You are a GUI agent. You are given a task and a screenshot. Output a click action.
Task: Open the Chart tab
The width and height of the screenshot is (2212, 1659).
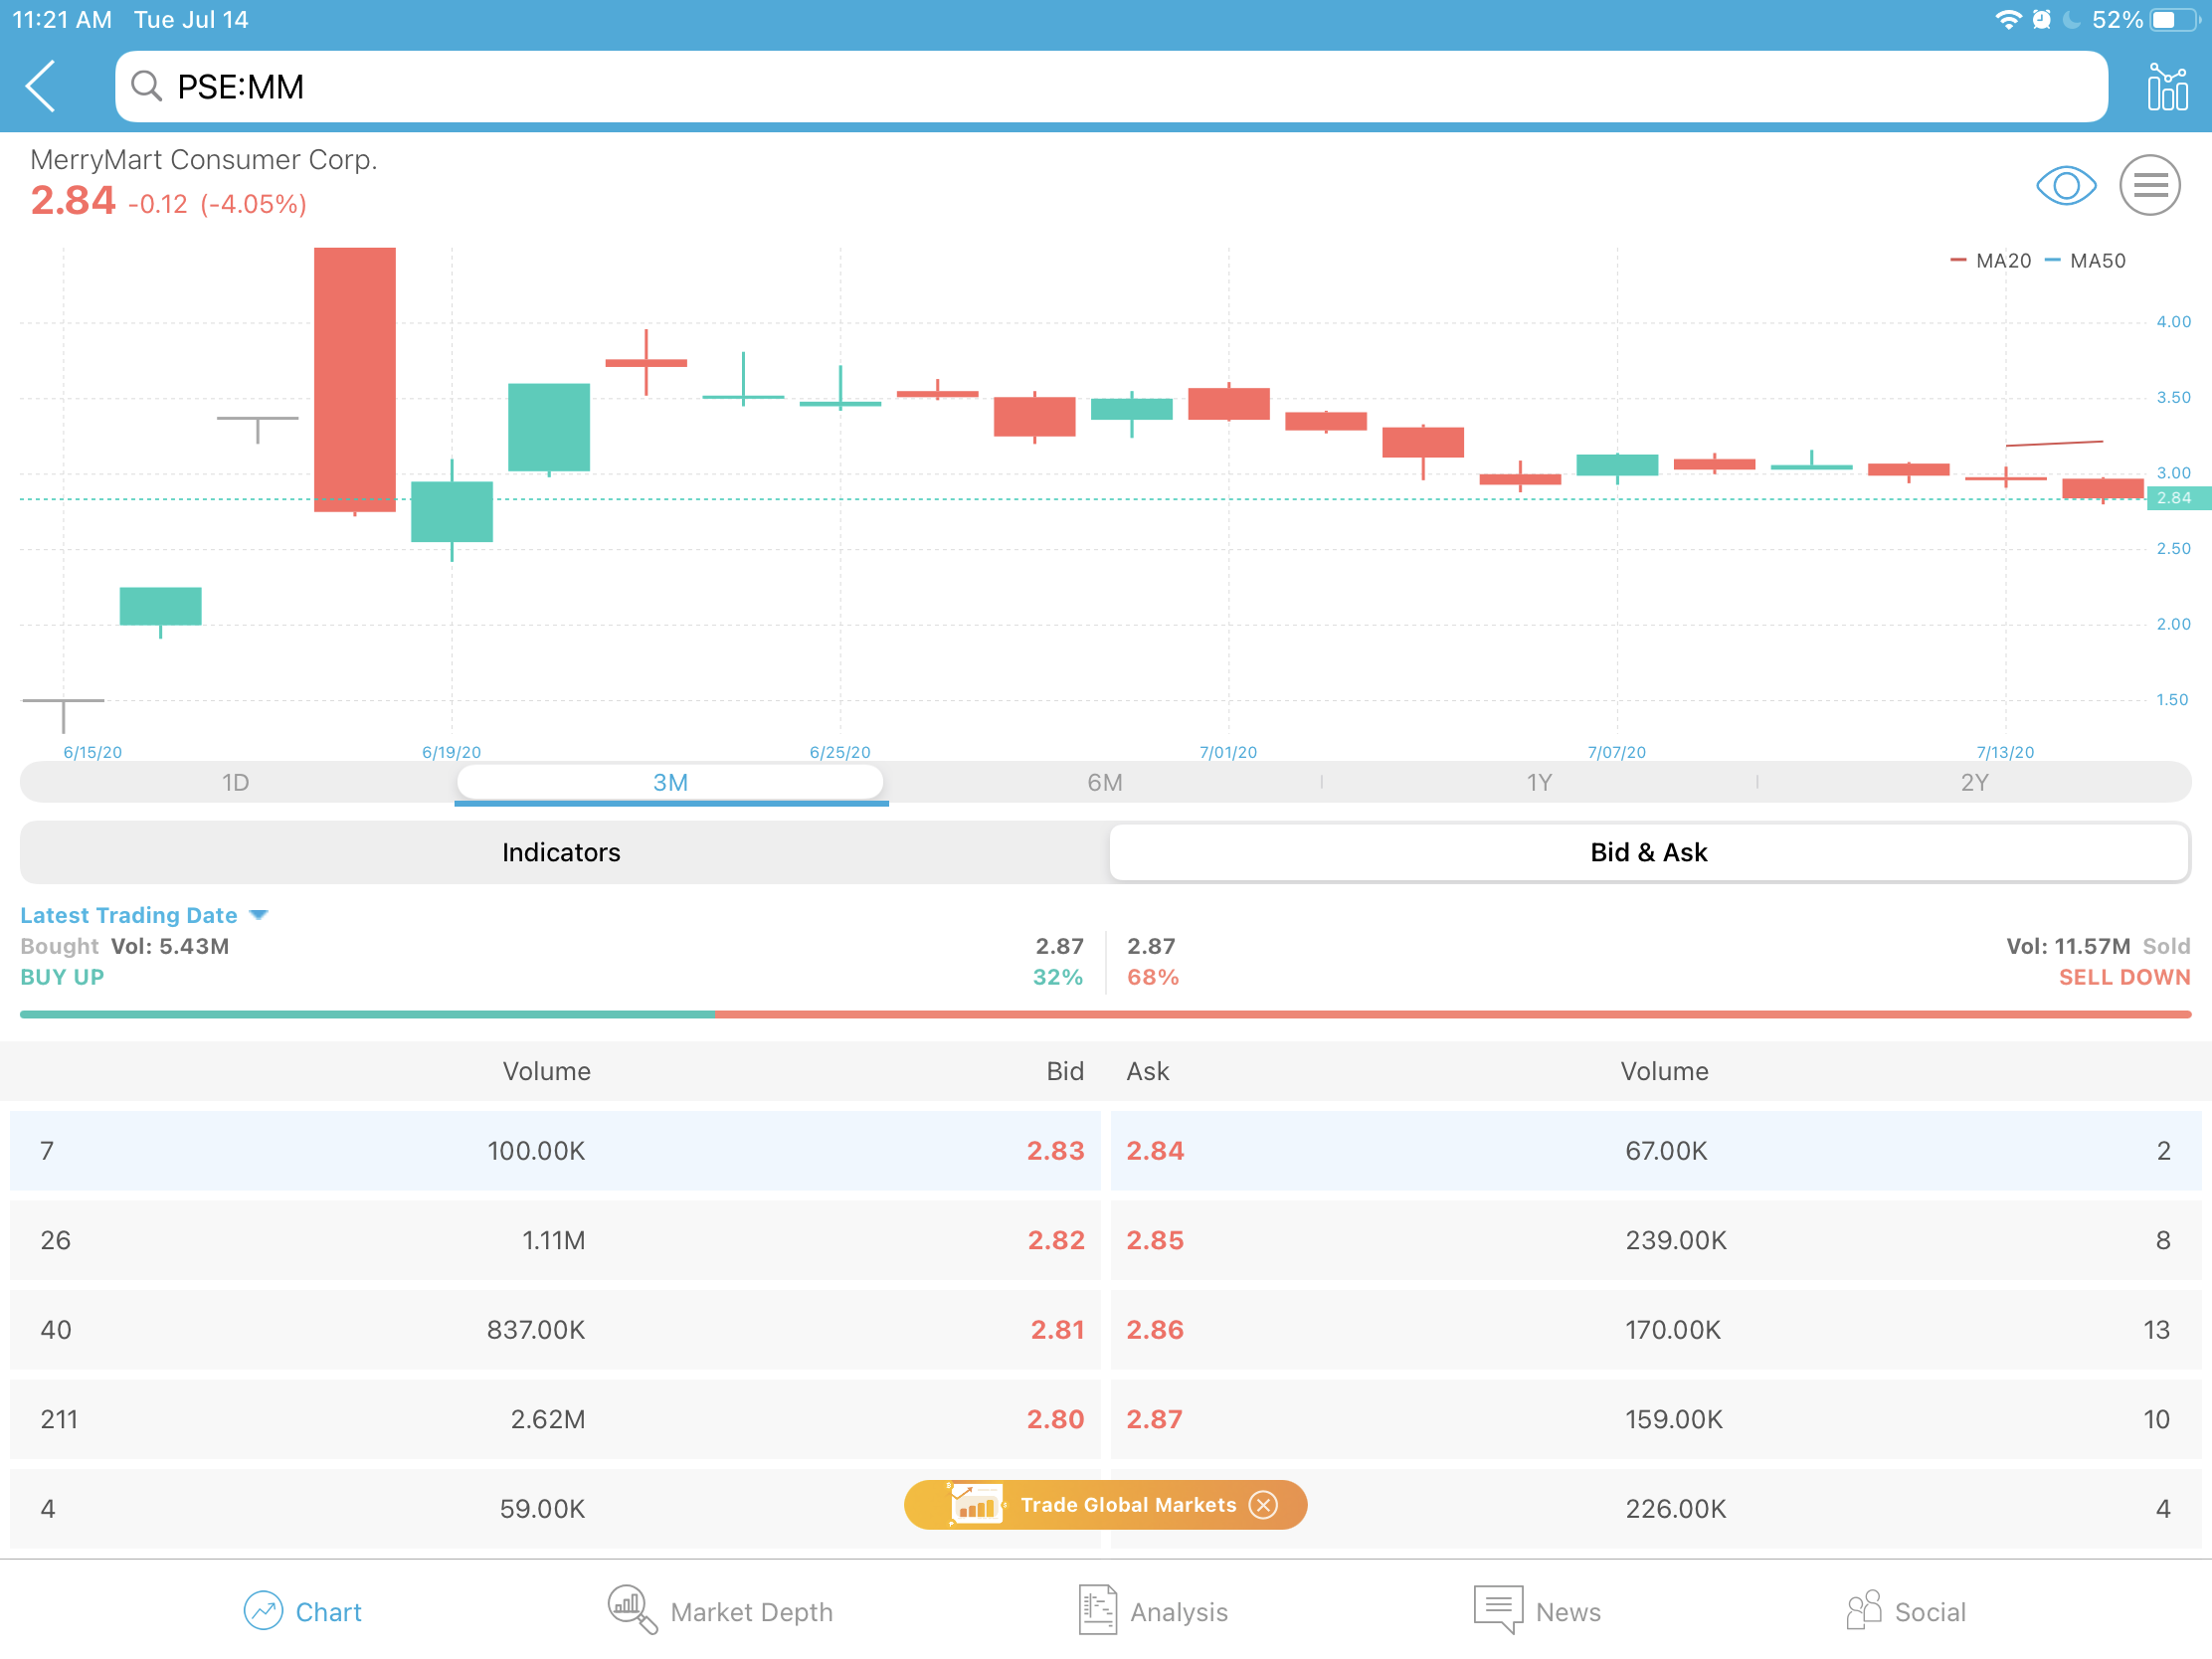(302, 1611)
